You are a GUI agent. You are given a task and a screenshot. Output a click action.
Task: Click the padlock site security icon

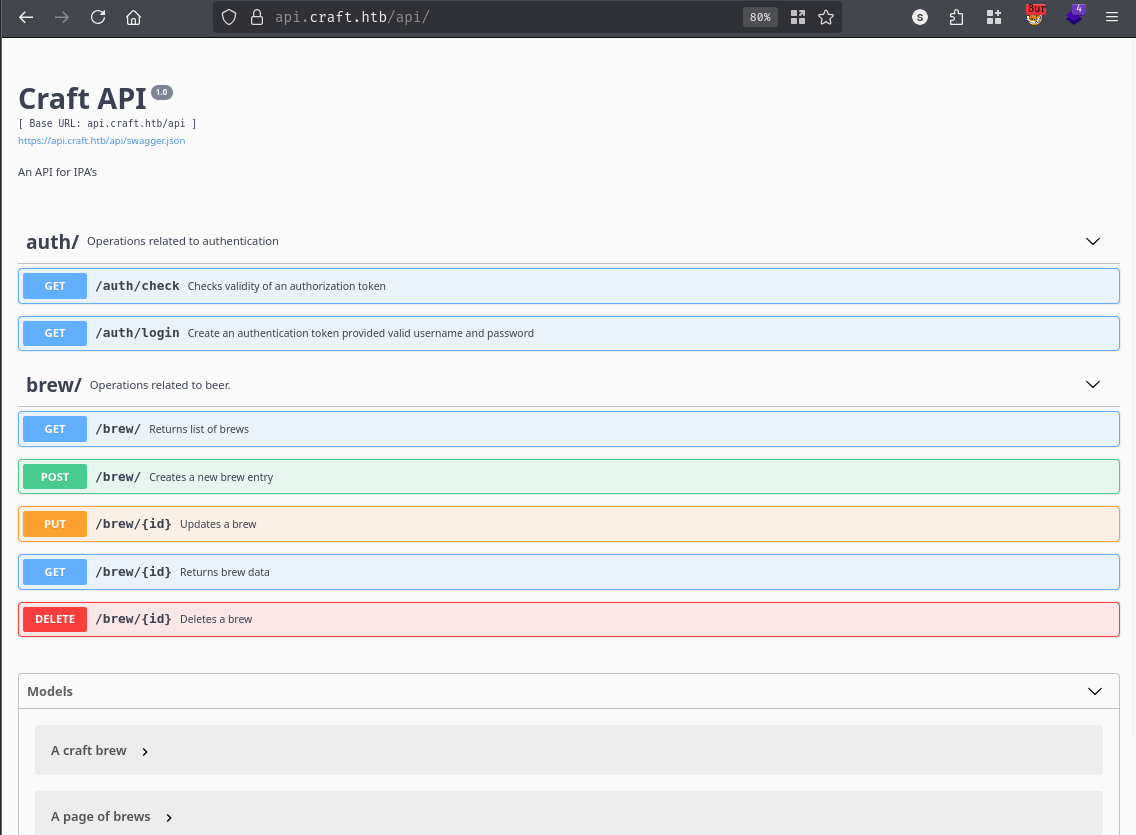pos(256,17)
